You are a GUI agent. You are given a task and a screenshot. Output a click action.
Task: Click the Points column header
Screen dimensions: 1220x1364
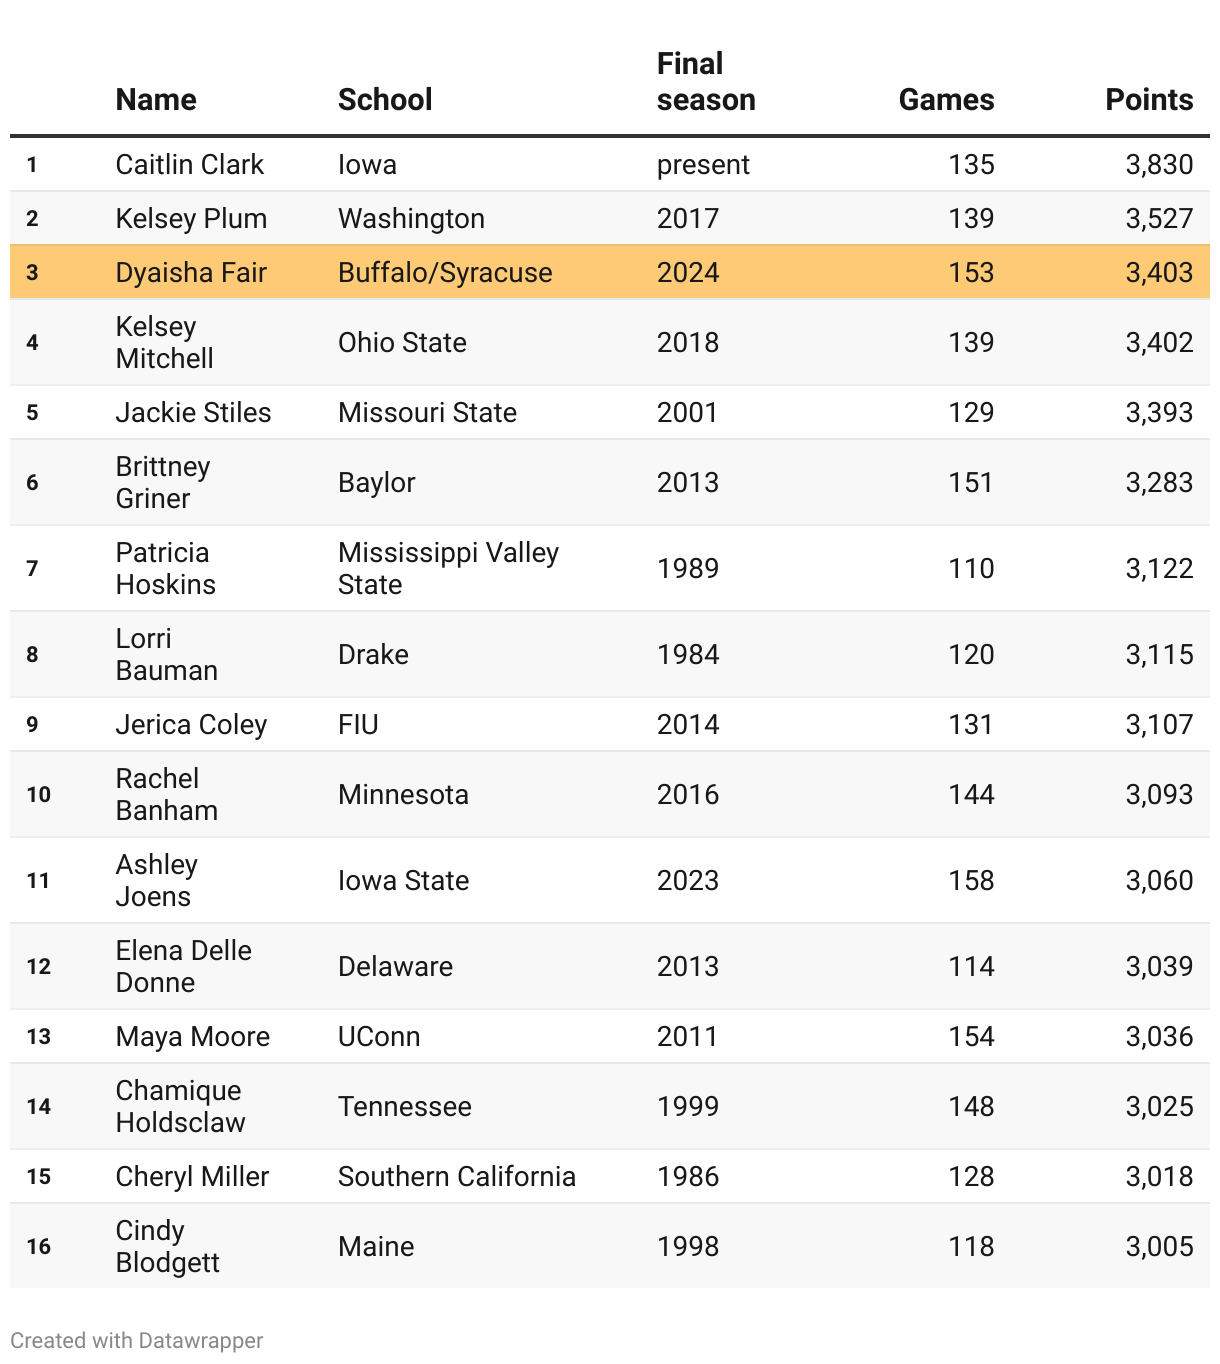point(1149,100)
